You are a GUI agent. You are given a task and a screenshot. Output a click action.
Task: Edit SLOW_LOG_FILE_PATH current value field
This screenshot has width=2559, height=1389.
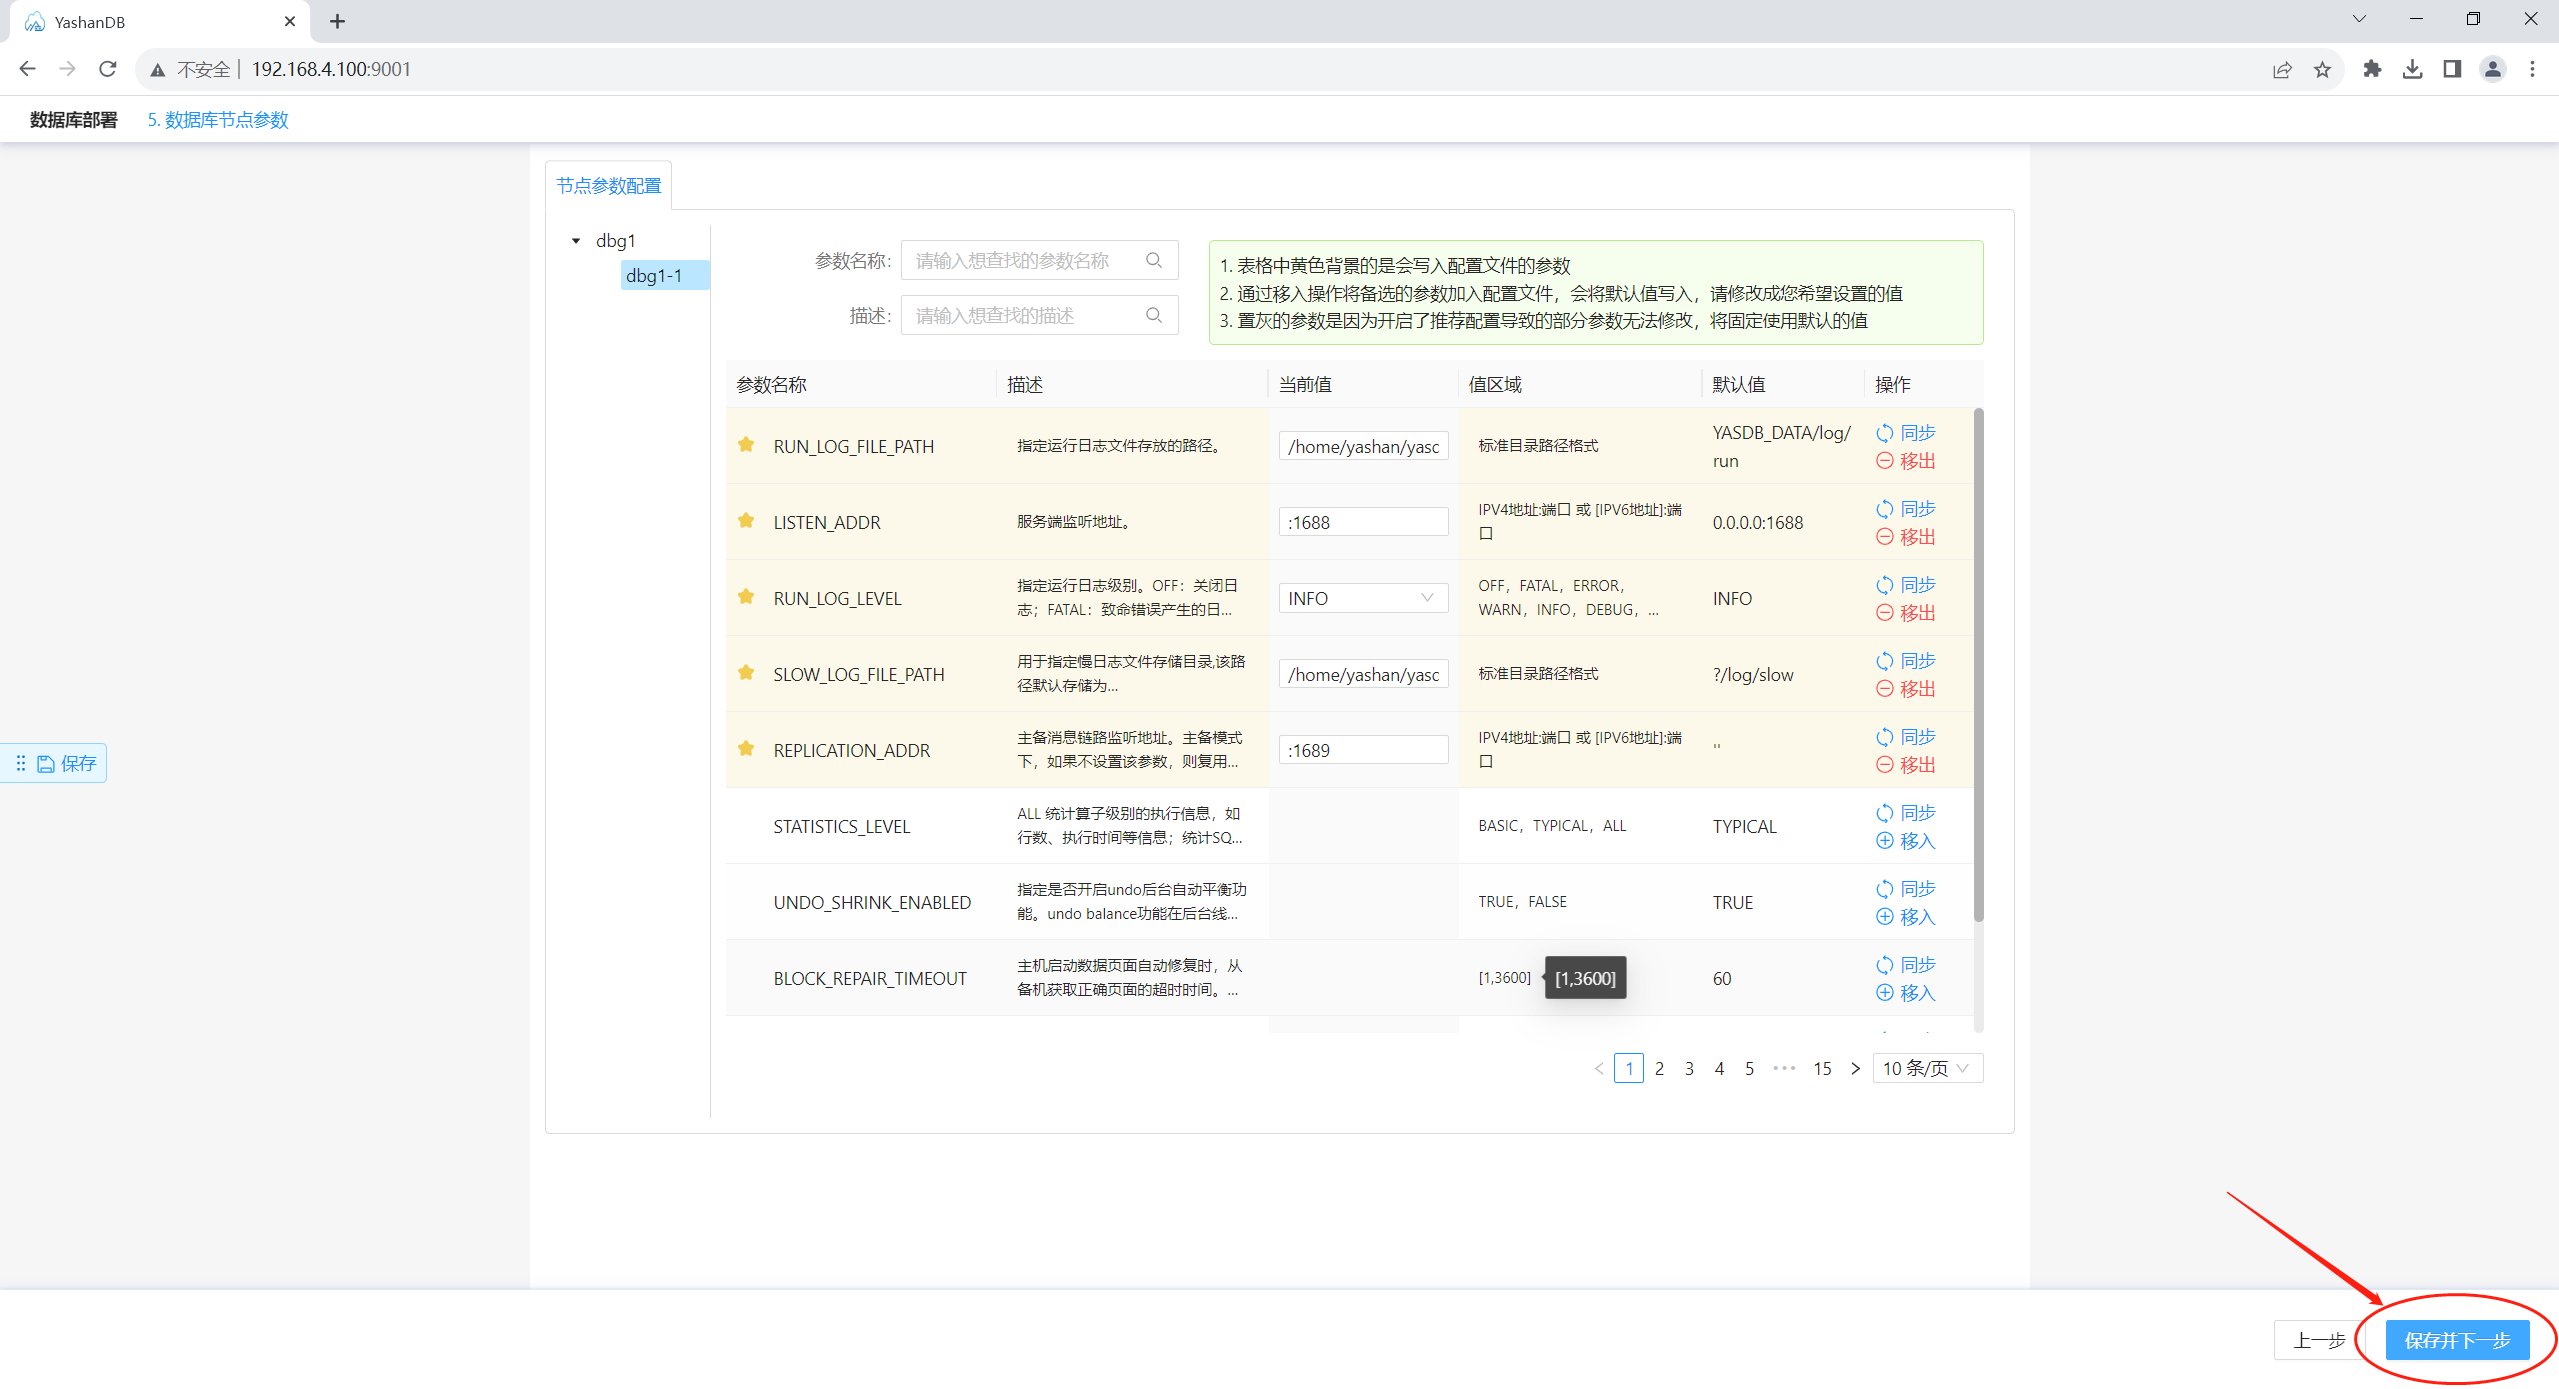coord(1363,674)
